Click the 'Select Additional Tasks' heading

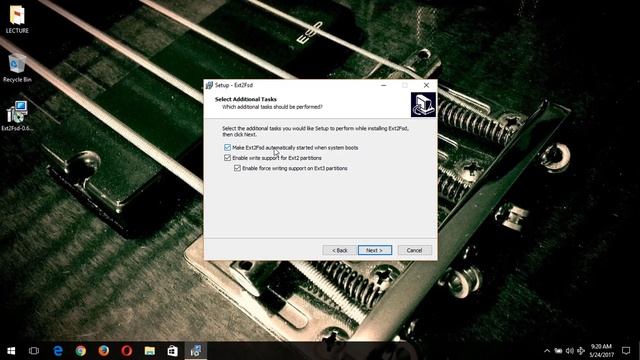(246, 99)
